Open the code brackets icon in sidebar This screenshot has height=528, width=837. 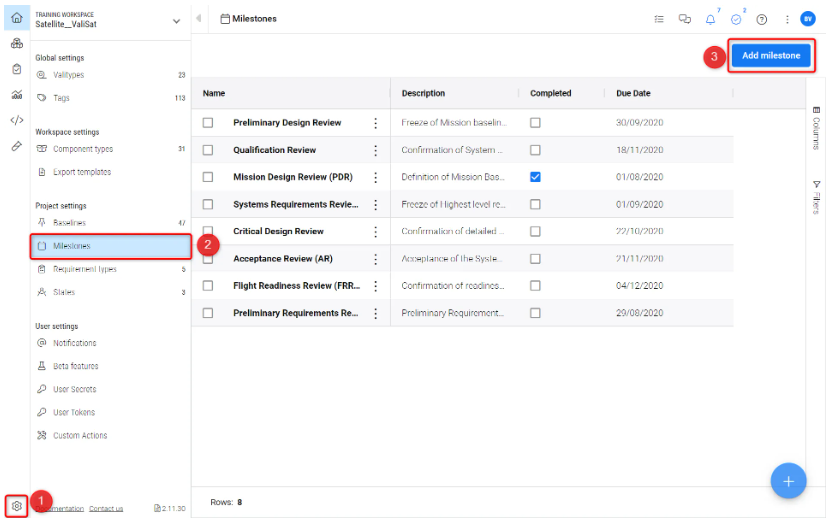click(x=16, y=120)
